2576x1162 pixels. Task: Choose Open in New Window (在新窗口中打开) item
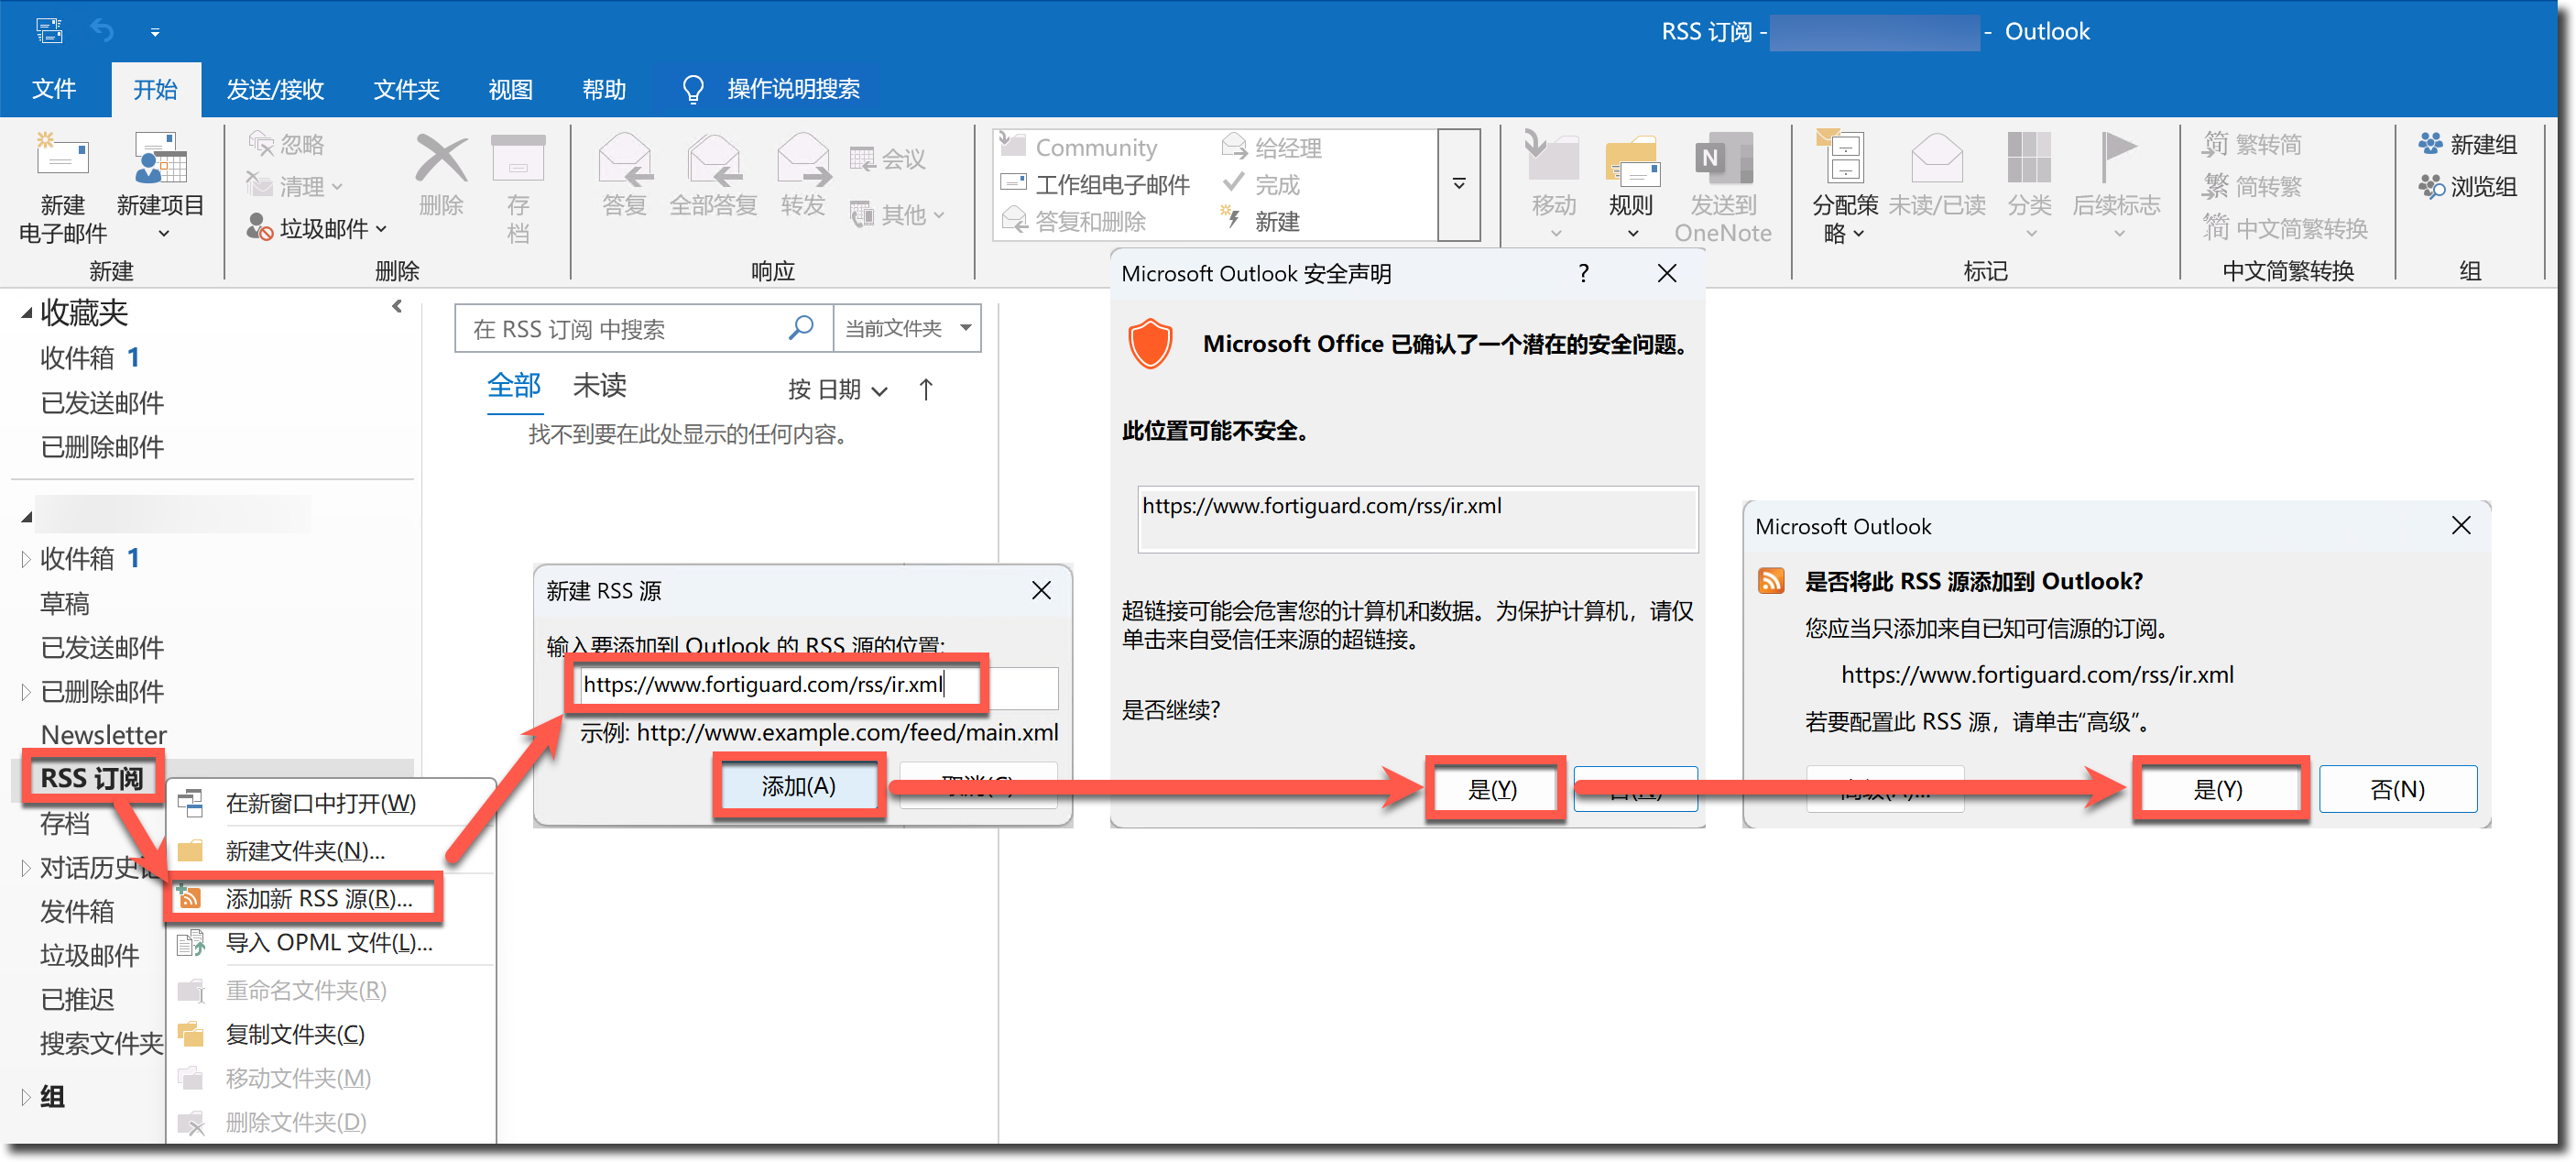click(x=320, y=803)
